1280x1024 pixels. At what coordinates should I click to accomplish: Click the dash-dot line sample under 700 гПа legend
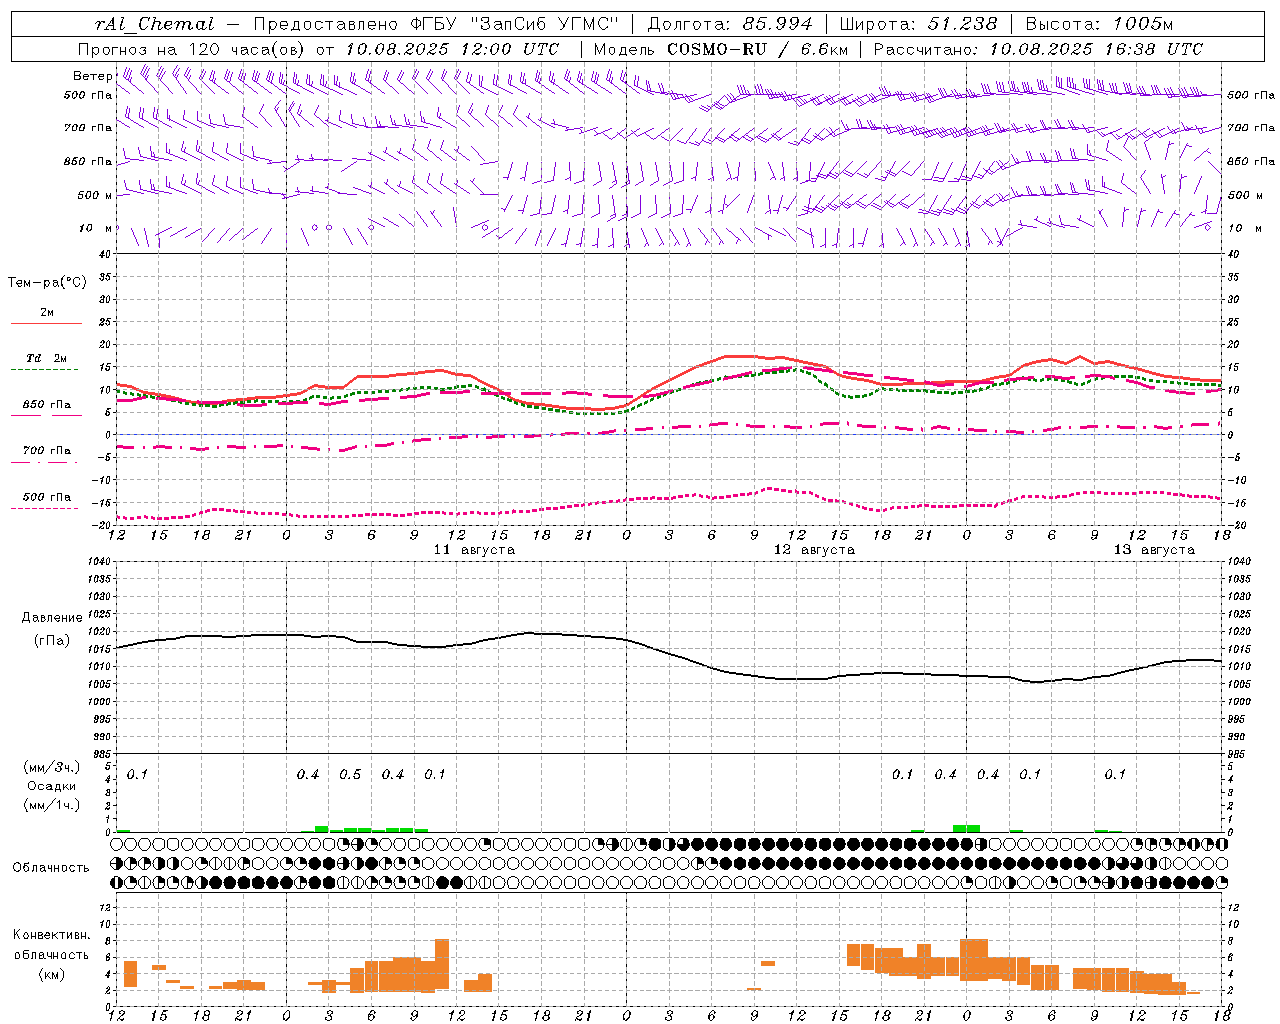click(x=45, y=463)
